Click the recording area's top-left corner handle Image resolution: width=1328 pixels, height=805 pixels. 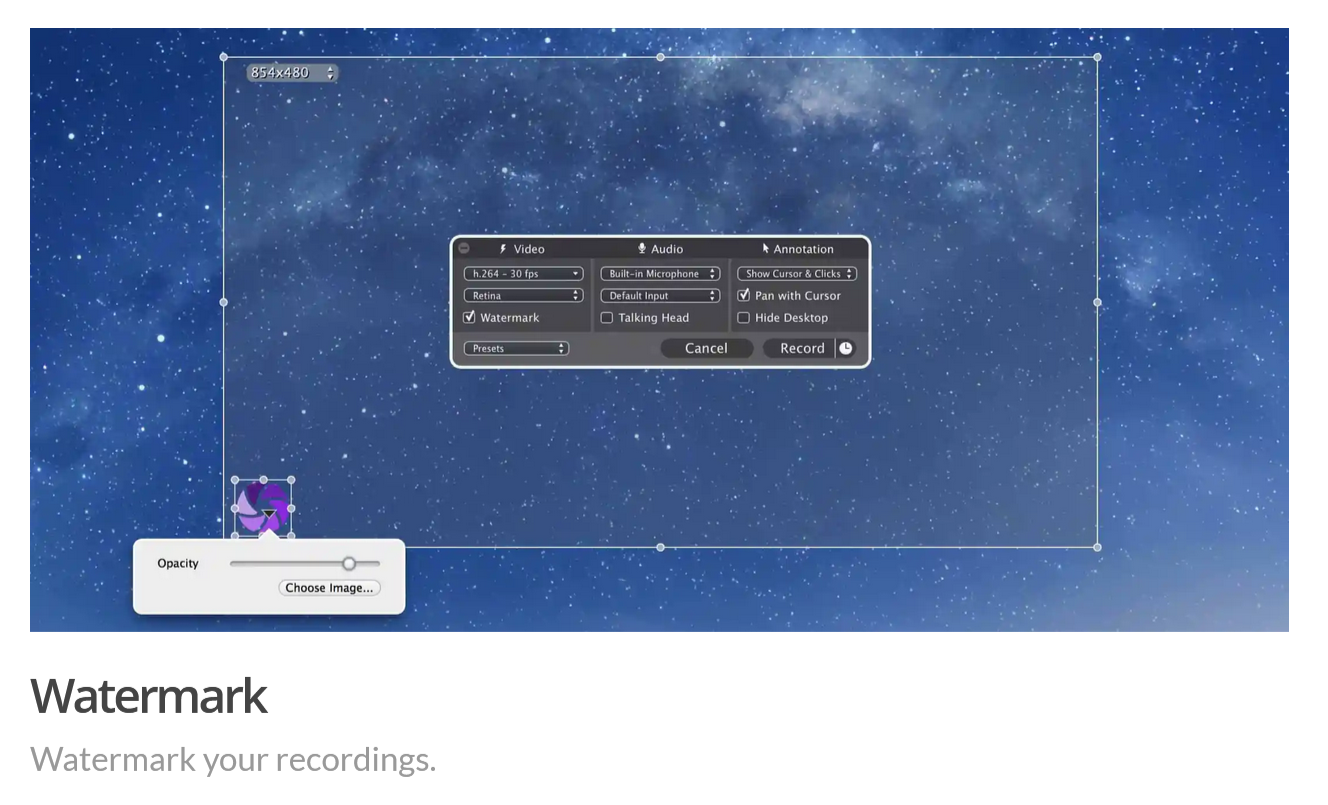point(223,57)
